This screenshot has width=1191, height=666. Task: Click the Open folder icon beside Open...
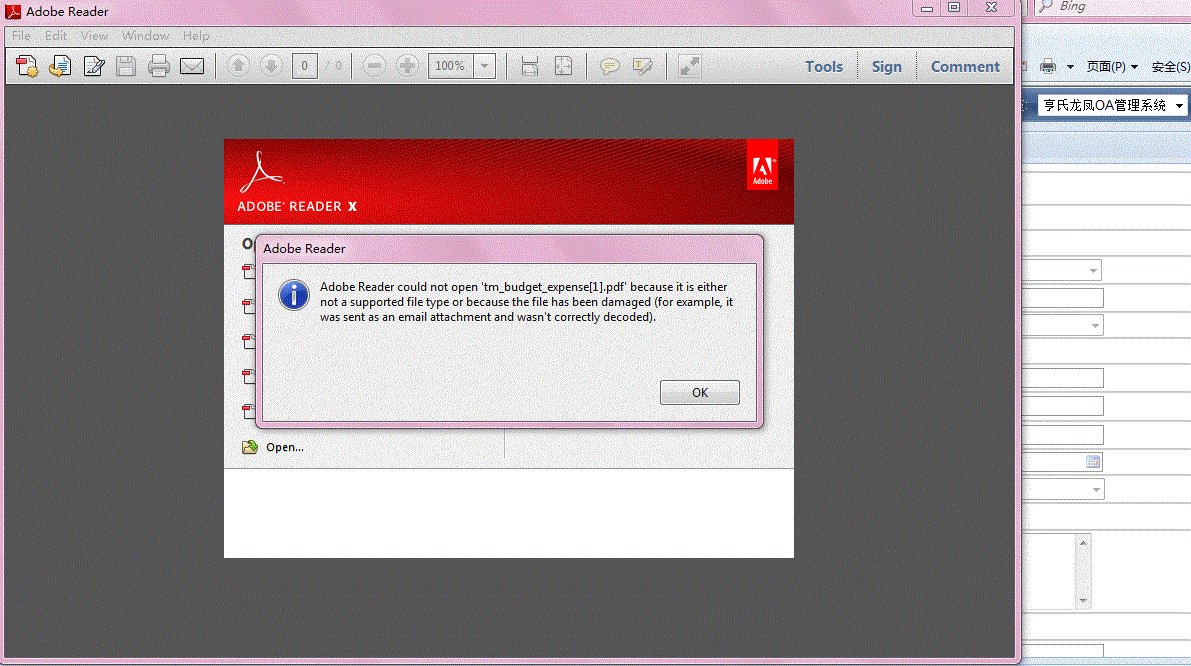[x=250, y=447]
